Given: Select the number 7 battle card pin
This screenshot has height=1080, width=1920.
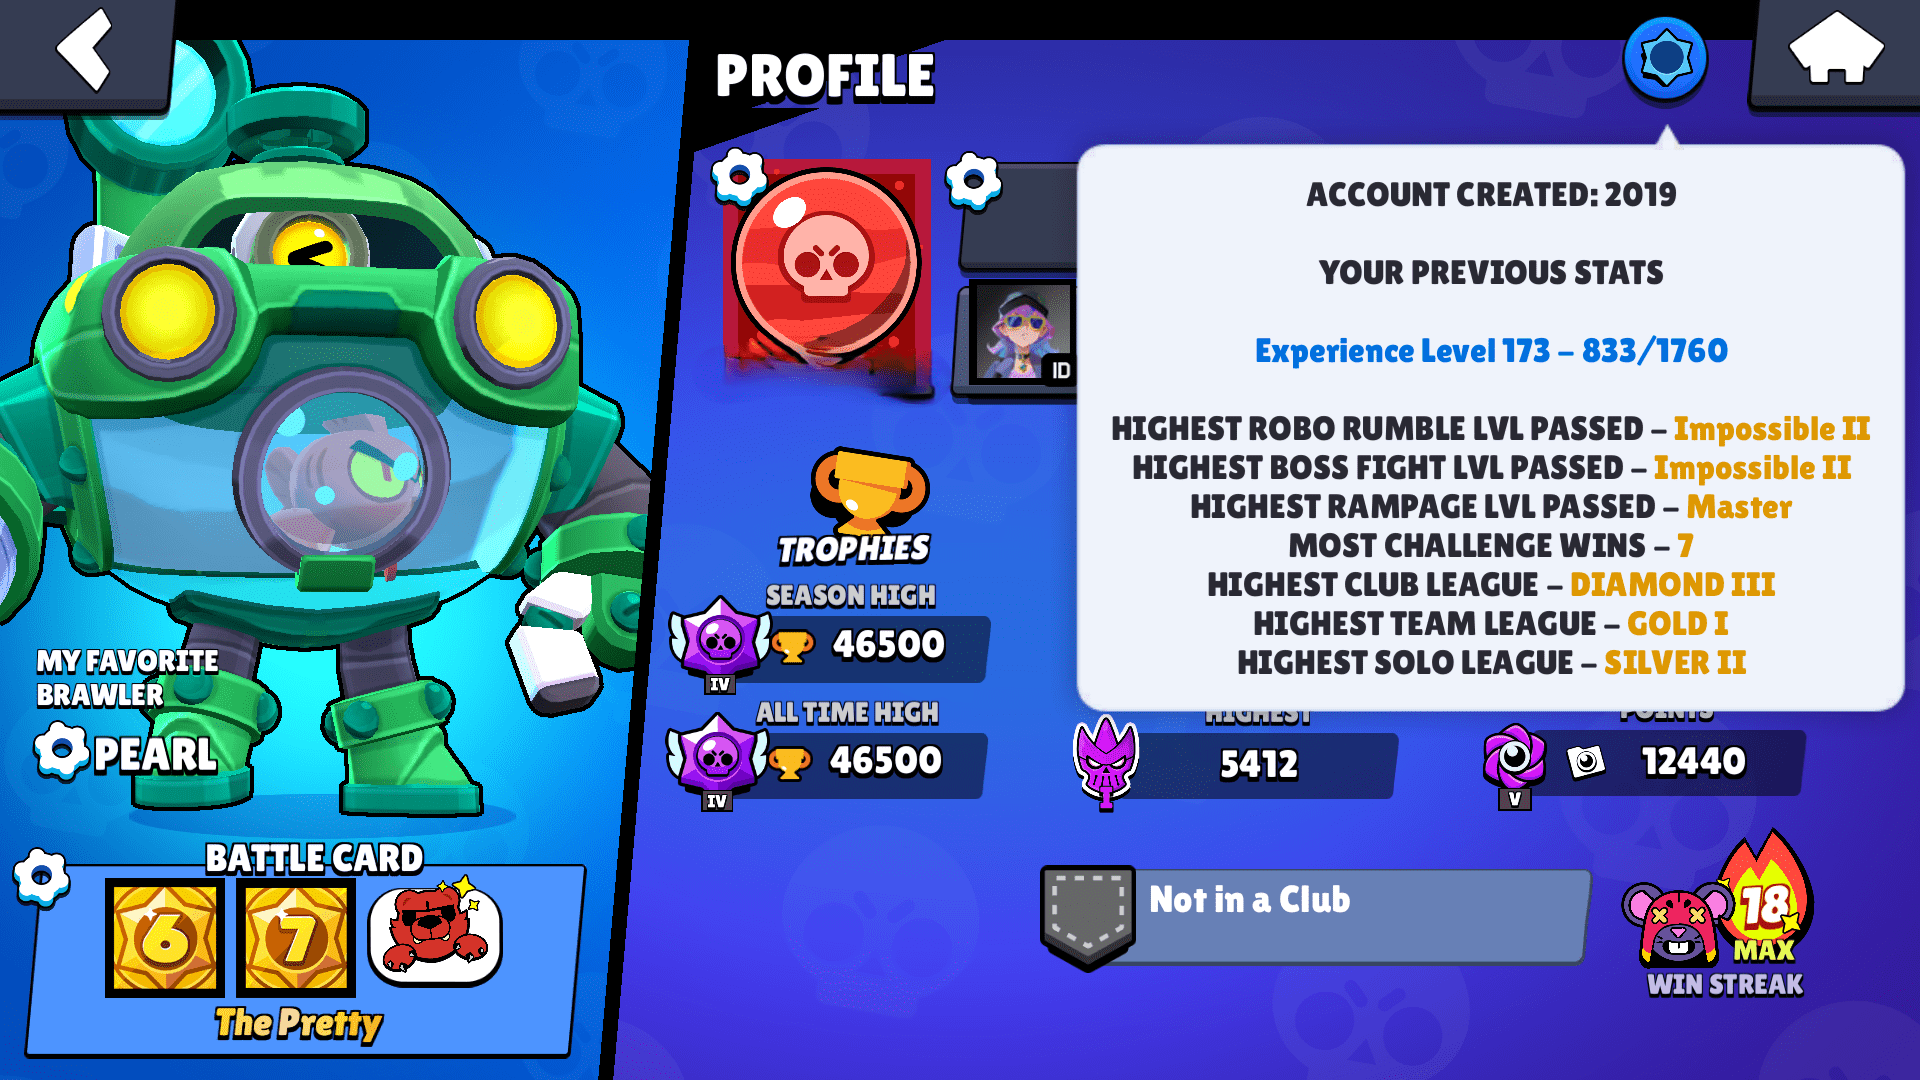Looking at the screenshot, I should (x=296, y=938).
